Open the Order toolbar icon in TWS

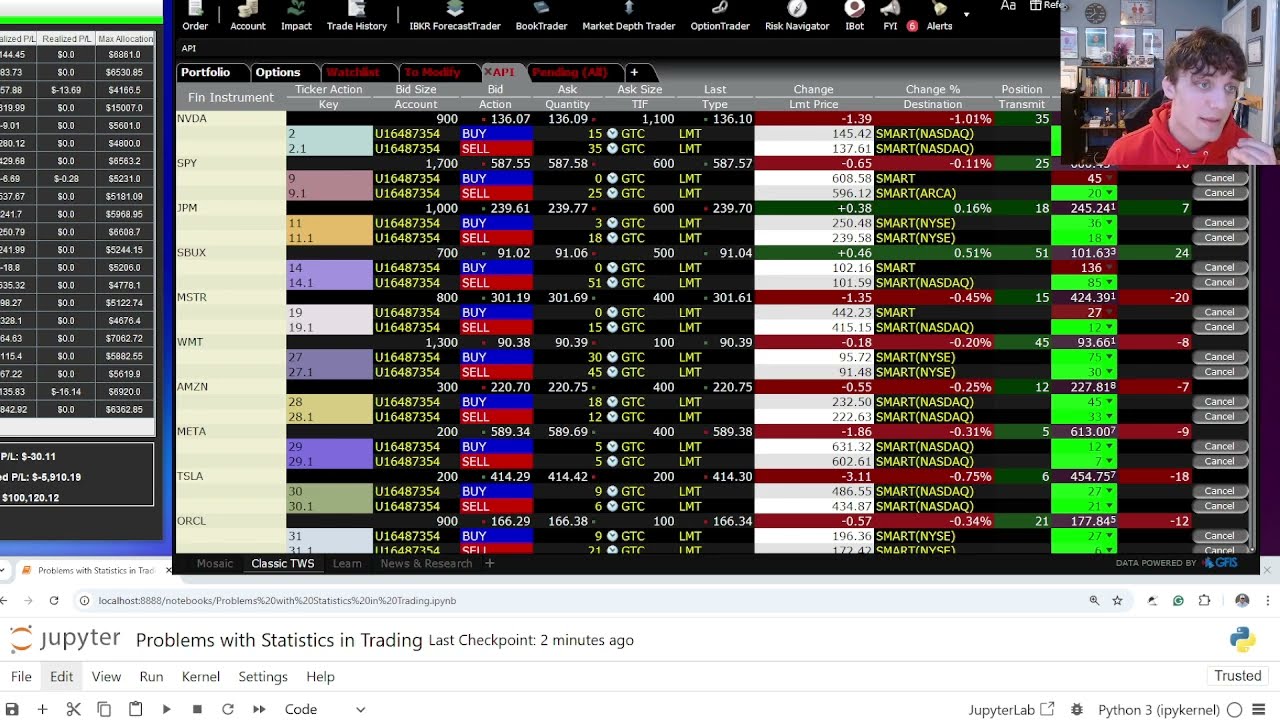(195, 16)
